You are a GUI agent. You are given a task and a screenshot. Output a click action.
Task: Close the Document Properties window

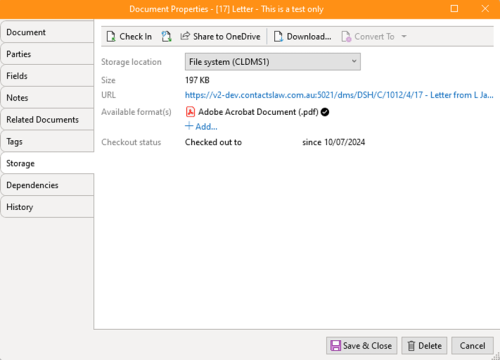[485, 9]
